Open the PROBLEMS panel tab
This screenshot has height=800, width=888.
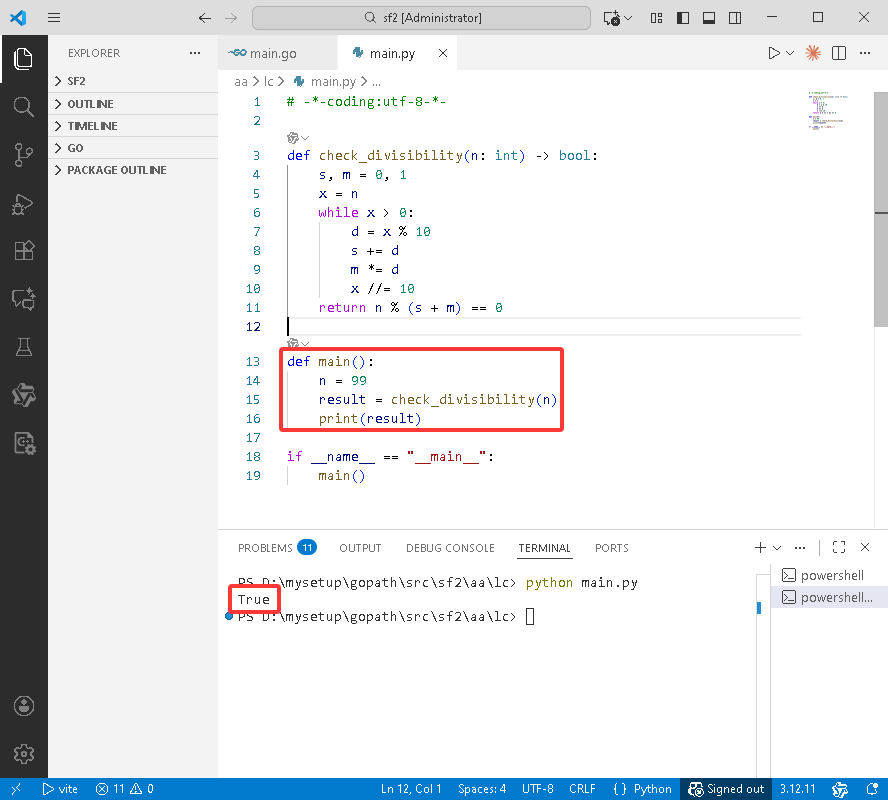(277, 547)
